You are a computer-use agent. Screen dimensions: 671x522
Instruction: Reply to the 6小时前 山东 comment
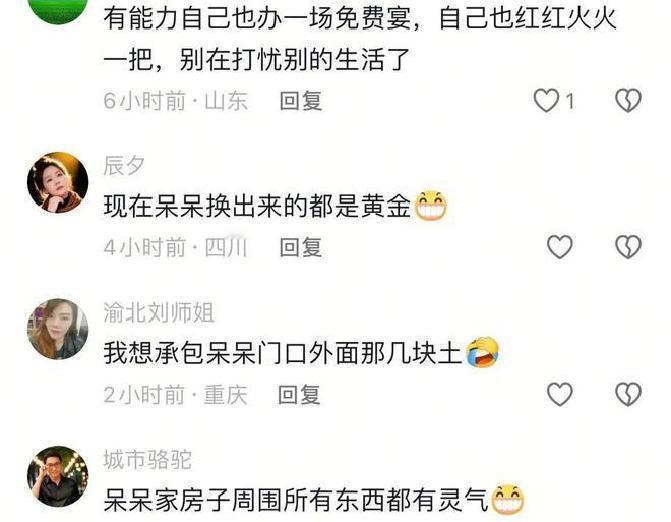pos(300,101)
